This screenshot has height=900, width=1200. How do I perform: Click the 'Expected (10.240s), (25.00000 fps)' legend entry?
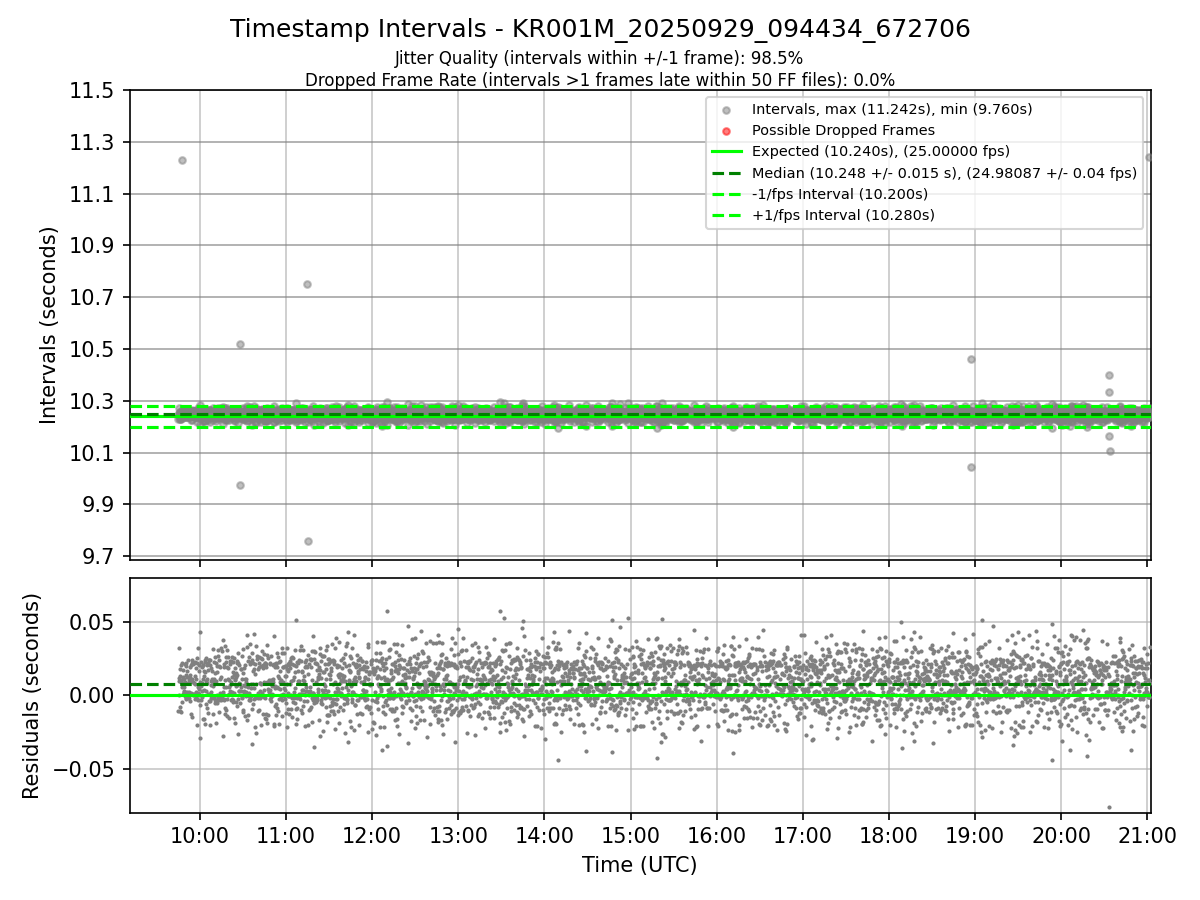pyautogui.click(x=881, y=151)
